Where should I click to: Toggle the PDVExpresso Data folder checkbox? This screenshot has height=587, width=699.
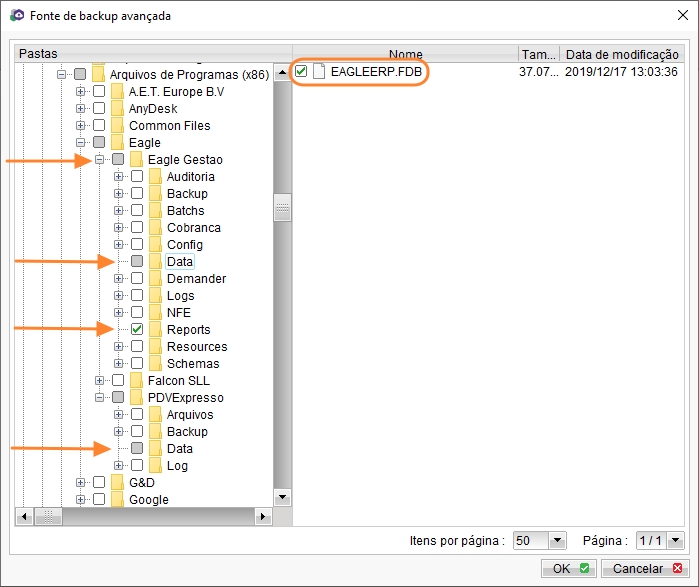137,448
